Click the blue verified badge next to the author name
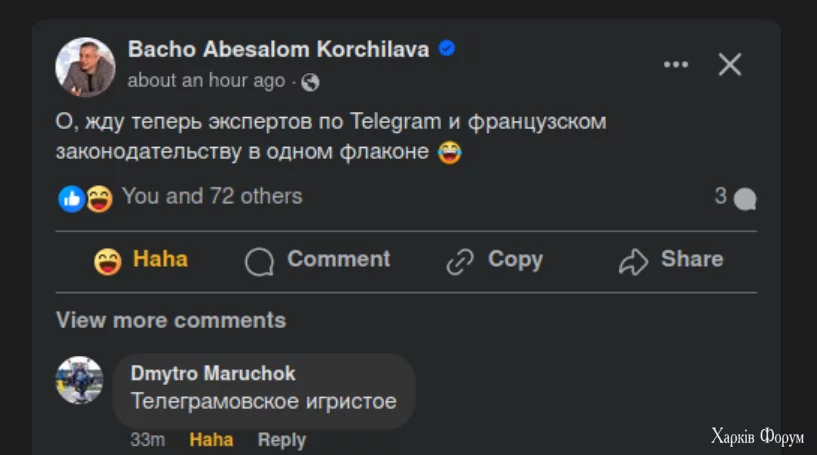 click(x=447, y=48)
